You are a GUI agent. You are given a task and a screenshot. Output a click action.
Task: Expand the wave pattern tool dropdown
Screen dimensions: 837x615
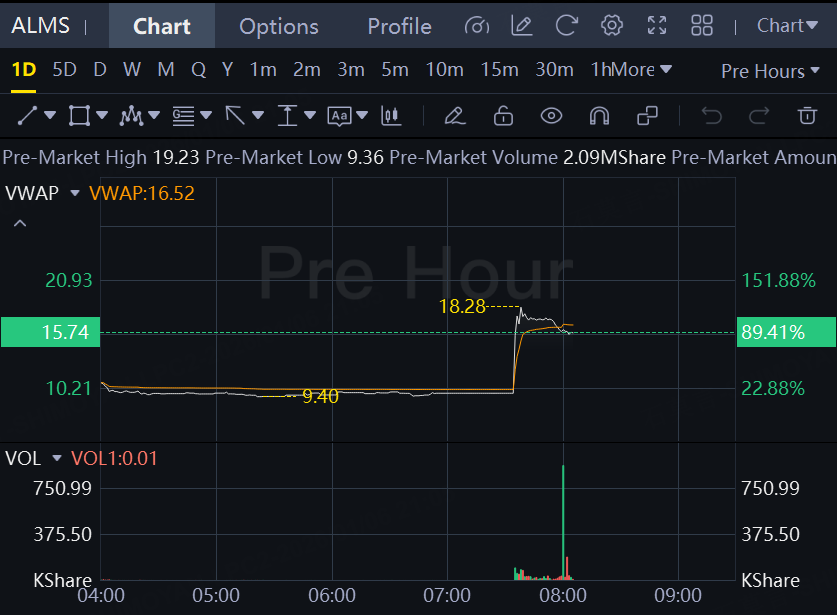point(154,115)
